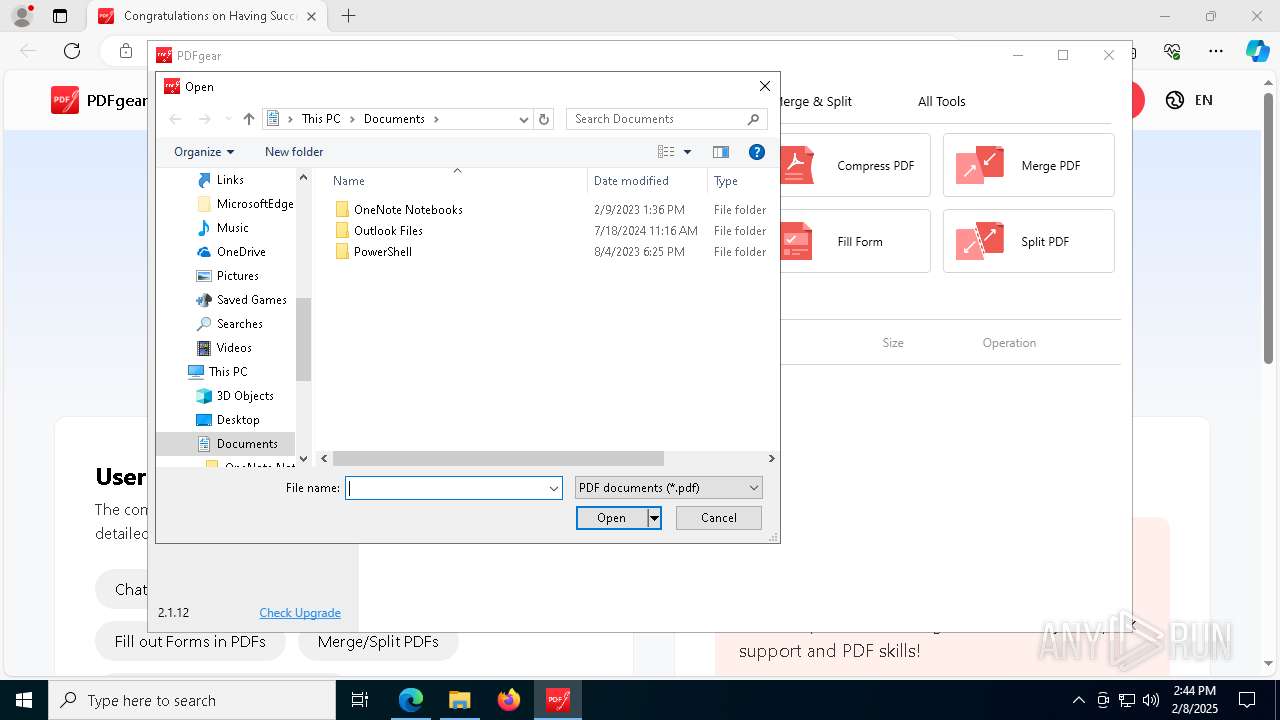Screen dimensions: 1280x720
Task: Open File Explorer from taskbar
Action: [x=459, y=700]
